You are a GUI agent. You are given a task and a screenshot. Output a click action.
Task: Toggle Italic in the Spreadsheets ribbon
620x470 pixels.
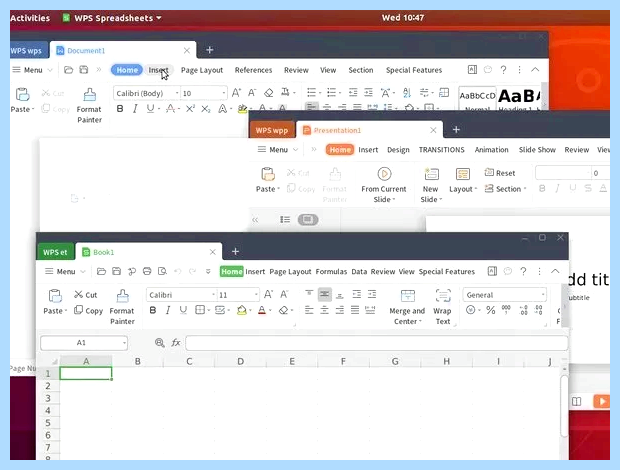point(168,311)
